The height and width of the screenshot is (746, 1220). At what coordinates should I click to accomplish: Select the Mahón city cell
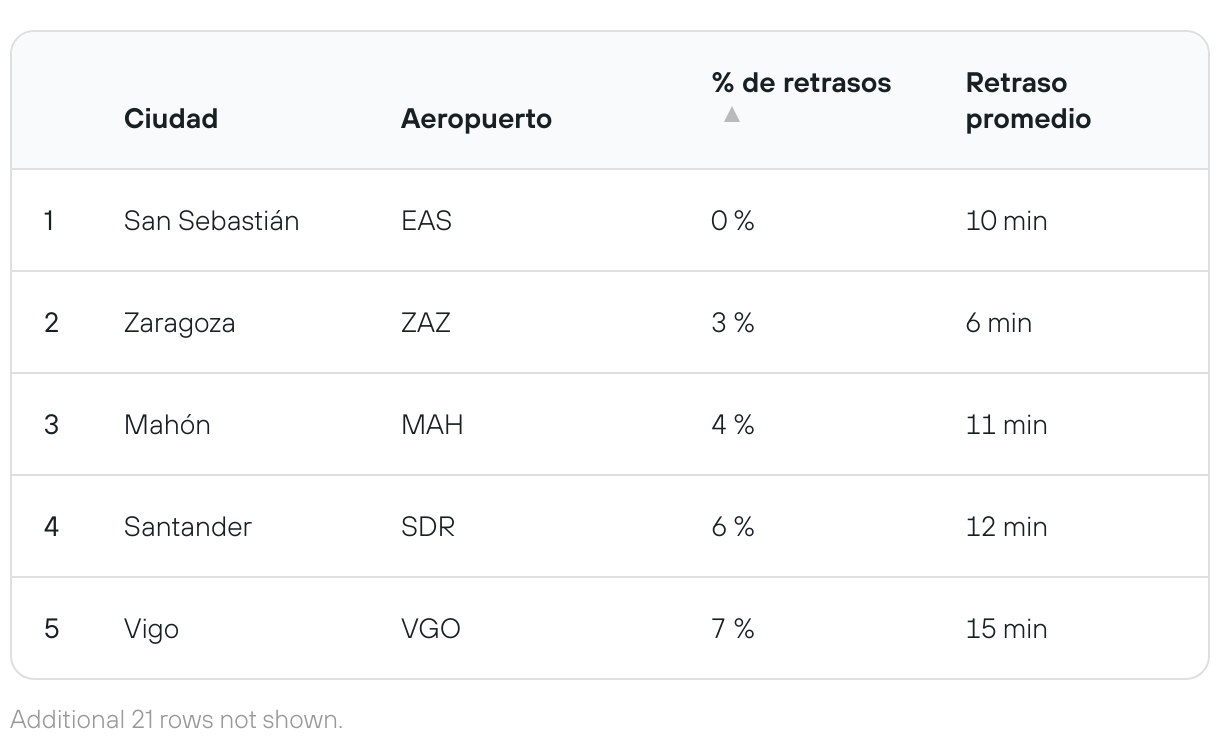pyautogui.click(x=167, y=425)
